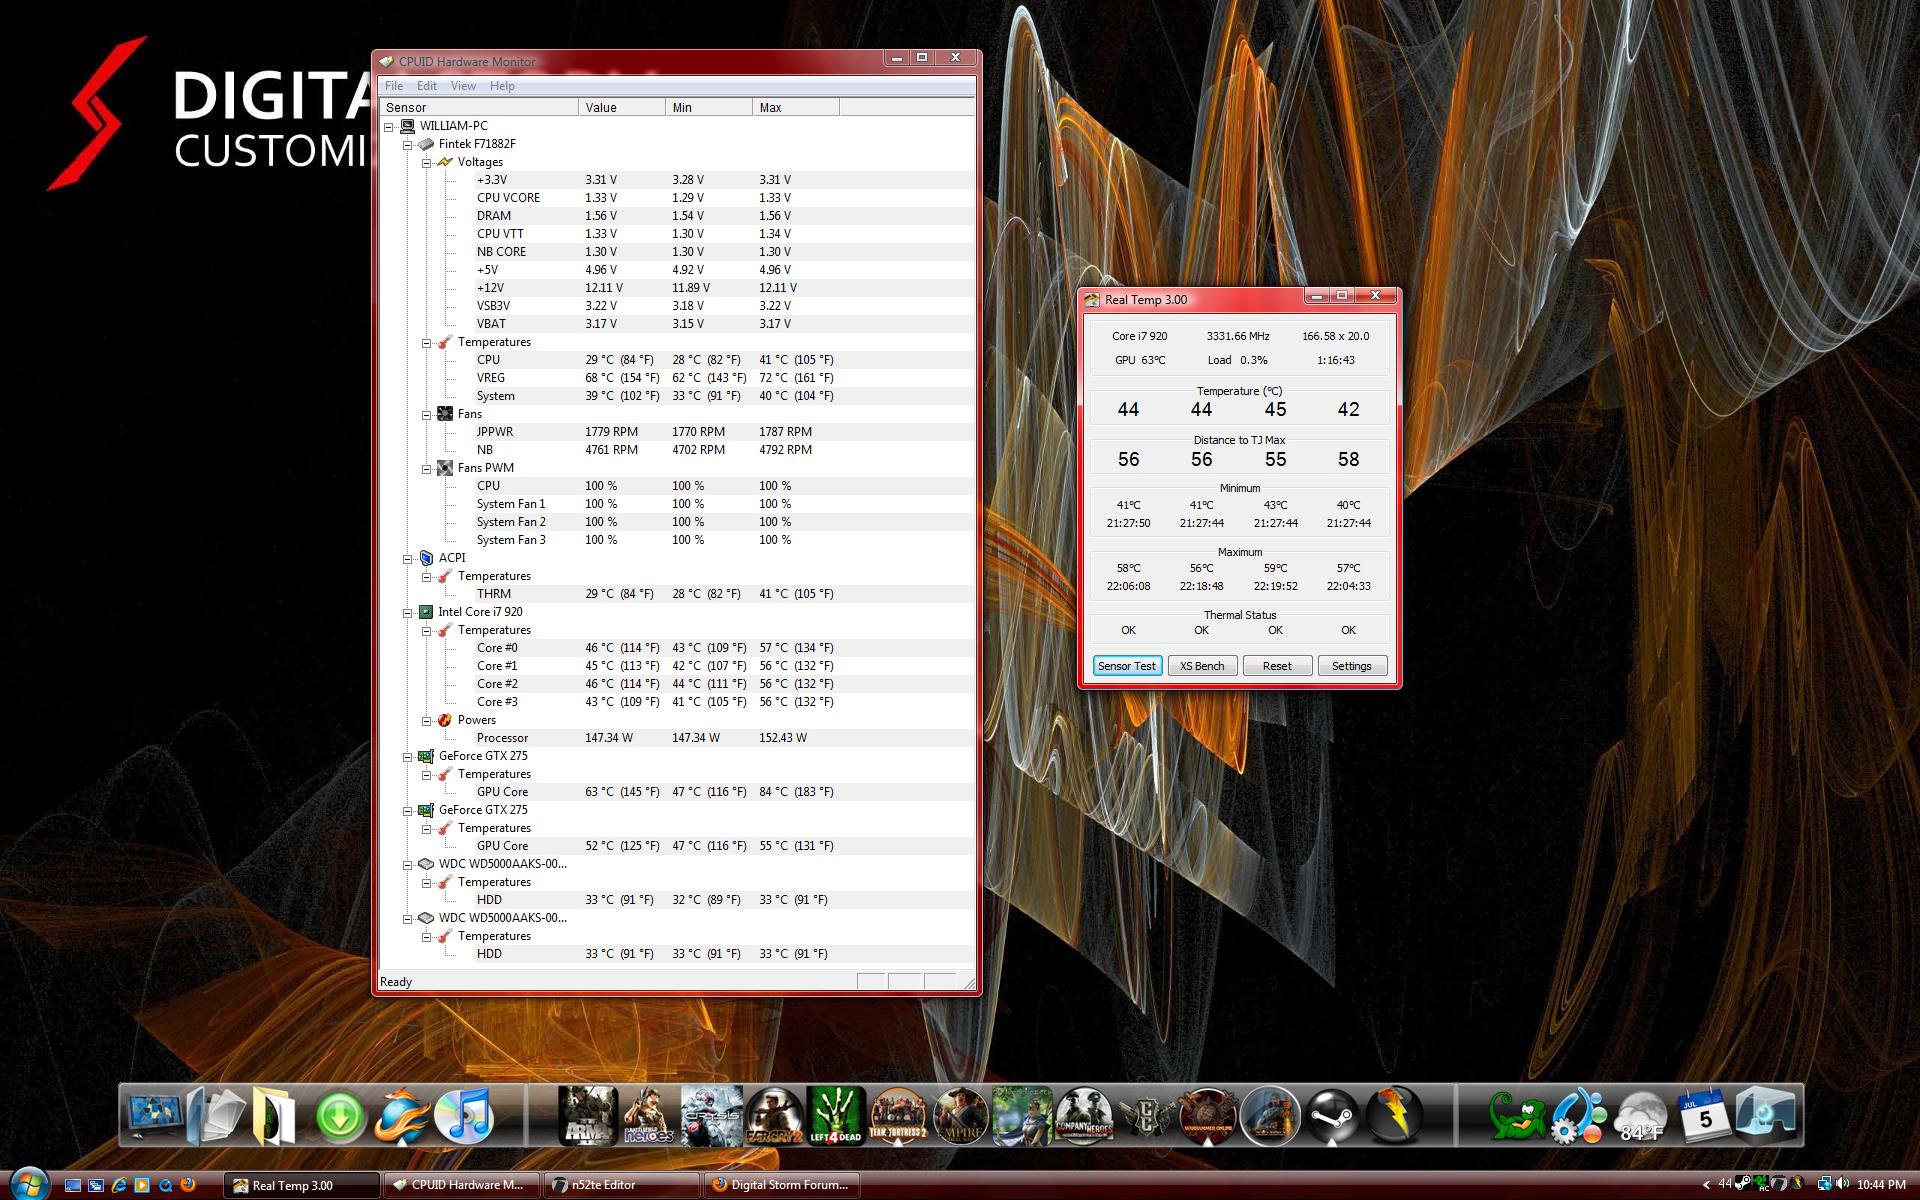This screenshot has width=1920, height=1200.
Task: Switch to n52te Editor taskbar button
Action: coord(622,1185)
